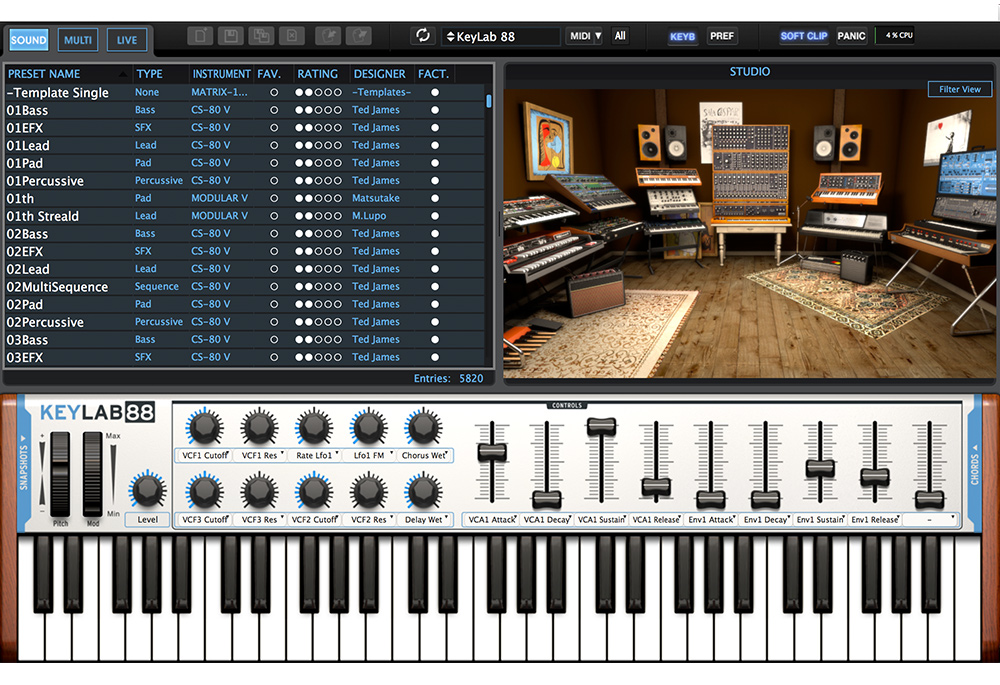The height and width of the screenshot is (685, 1000).
Task: Click the Import preset icon
Action: [x=328, y=36]
